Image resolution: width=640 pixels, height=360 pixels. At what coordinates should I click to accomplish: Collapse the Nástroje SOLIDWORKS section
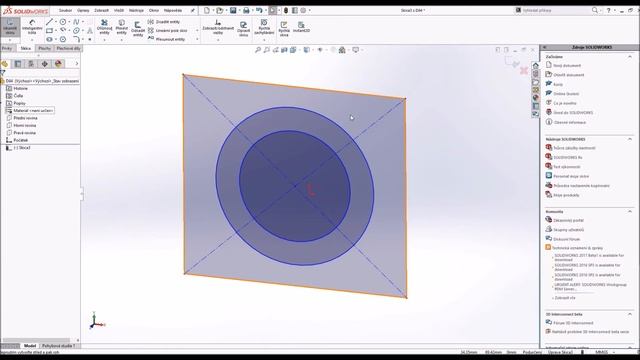[x=630, y=139]
